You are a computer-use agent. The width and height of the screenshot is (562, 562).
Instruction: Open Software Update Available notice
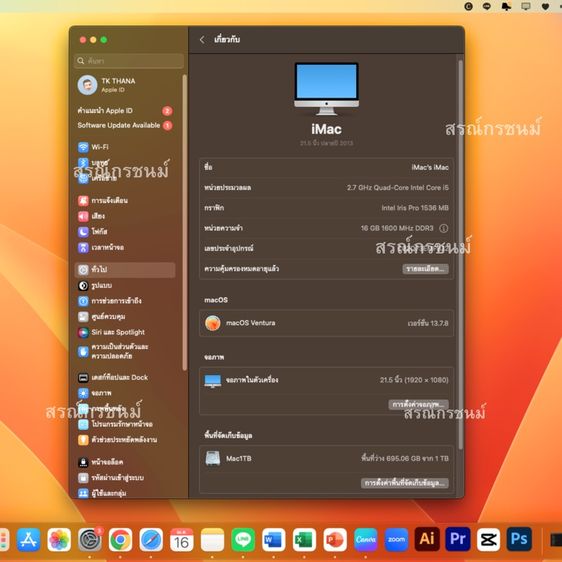[125, 125]
